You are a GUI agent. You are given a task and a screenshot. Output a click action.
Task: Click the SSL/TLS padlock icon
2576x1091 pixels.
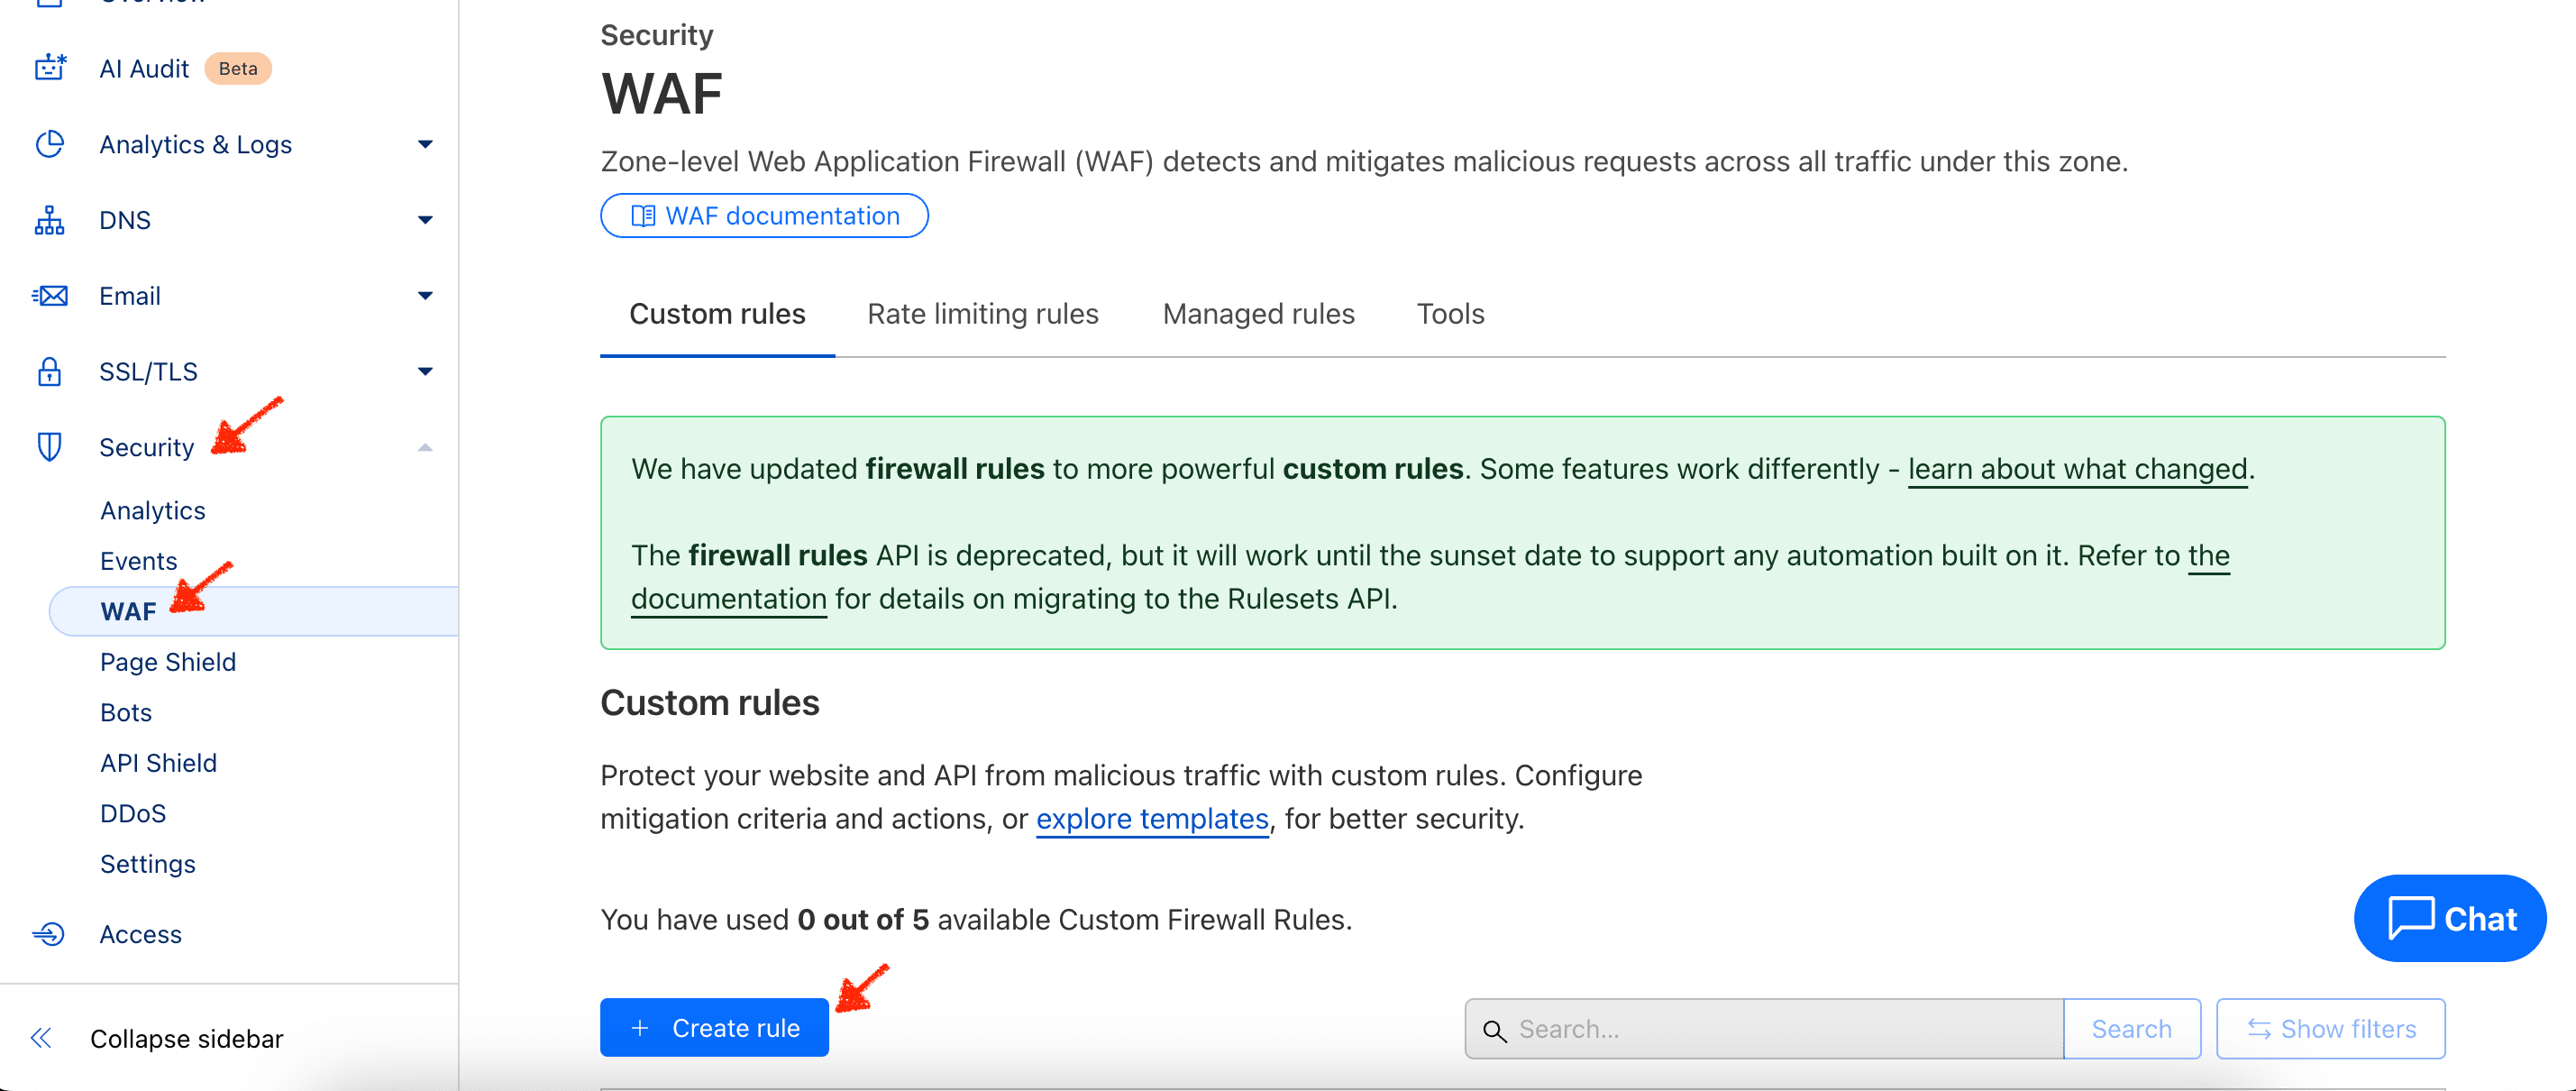click(x=50, y=372)
